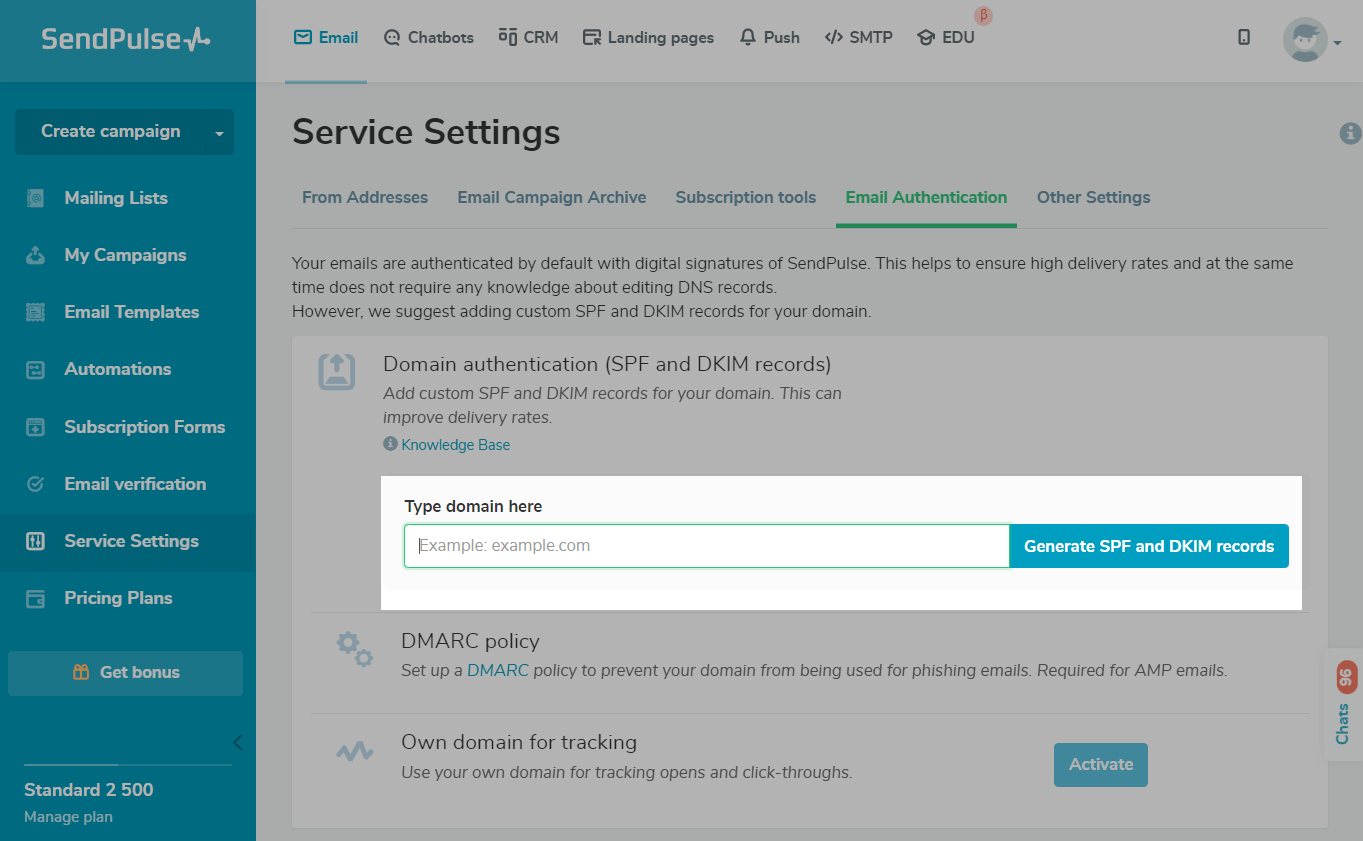Viewport: 1363px width, 841px height.
Task: Open the user avatar account menu
Action: [1310, 40]
